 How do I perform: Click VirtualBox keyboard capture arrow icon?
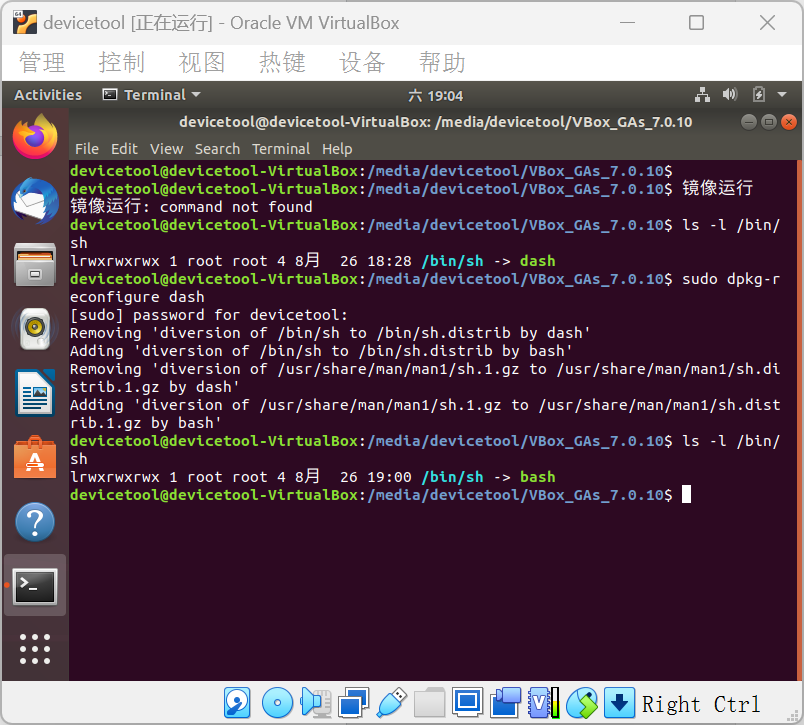point(619,703)
